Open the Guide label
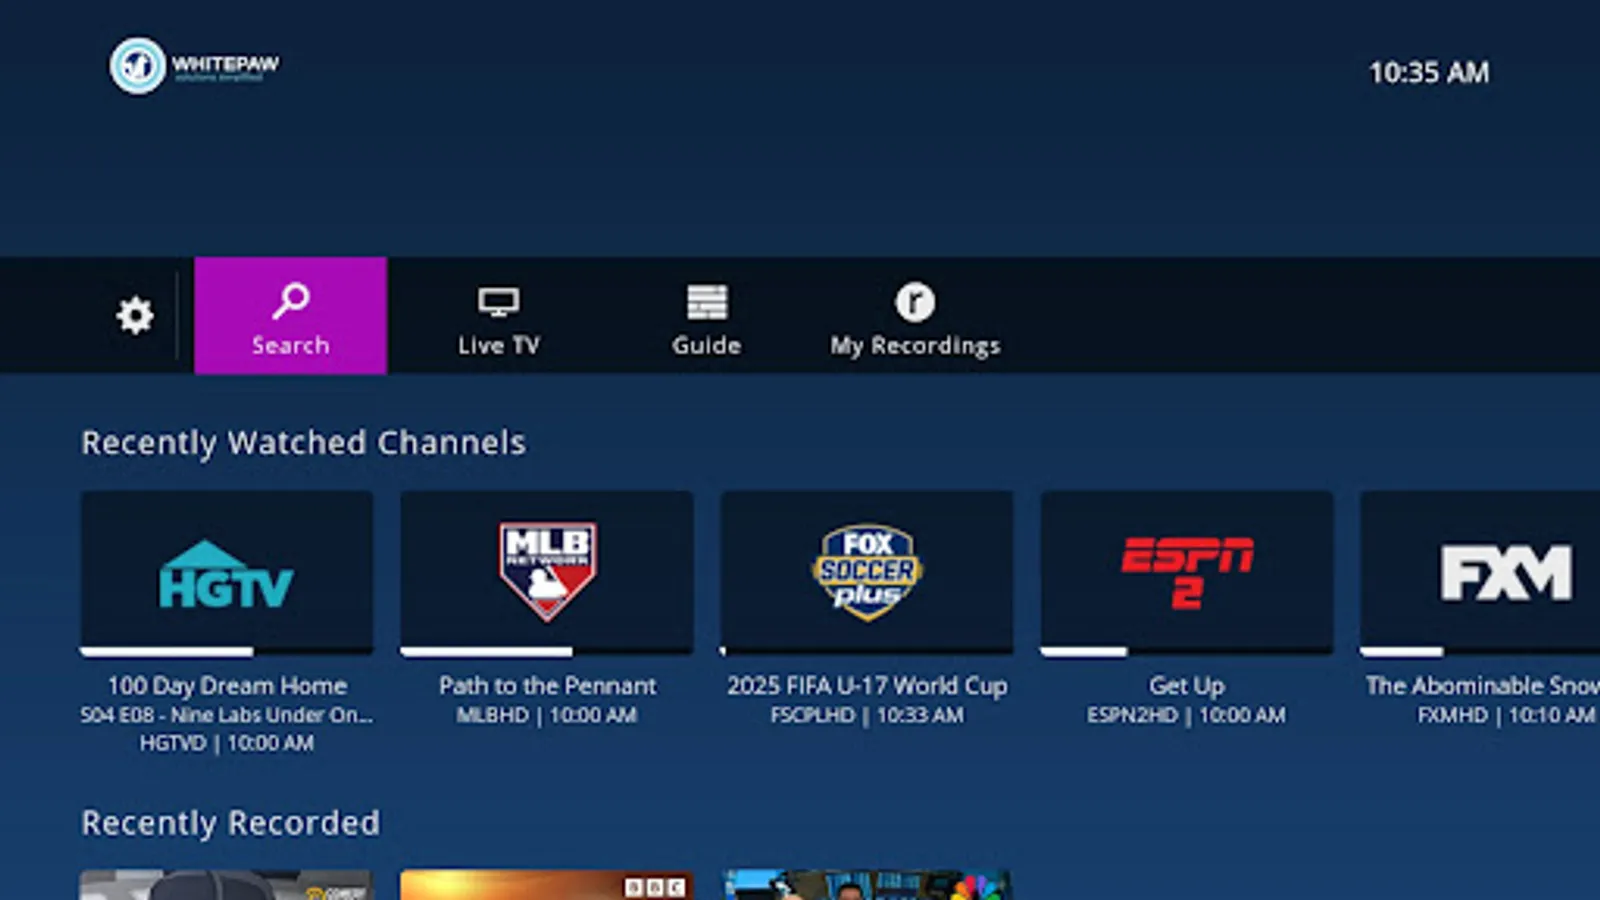This screenshot has height=900, width=1600. click(707, 345)
